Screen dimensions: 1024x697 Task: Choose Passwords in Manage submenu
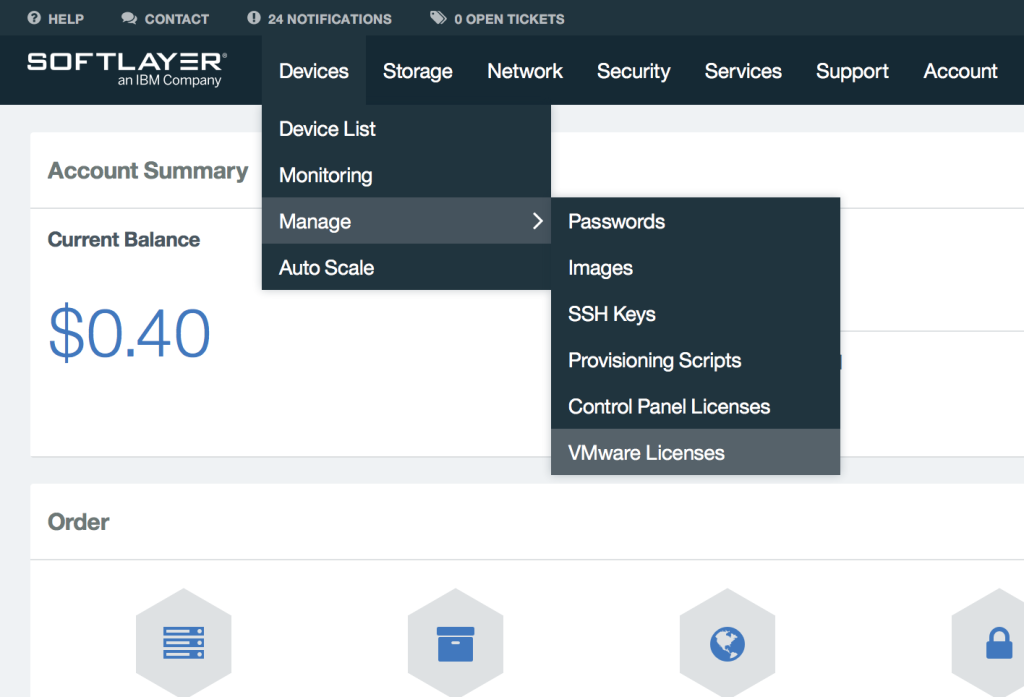pyautogui.click(x=696, y=221)
